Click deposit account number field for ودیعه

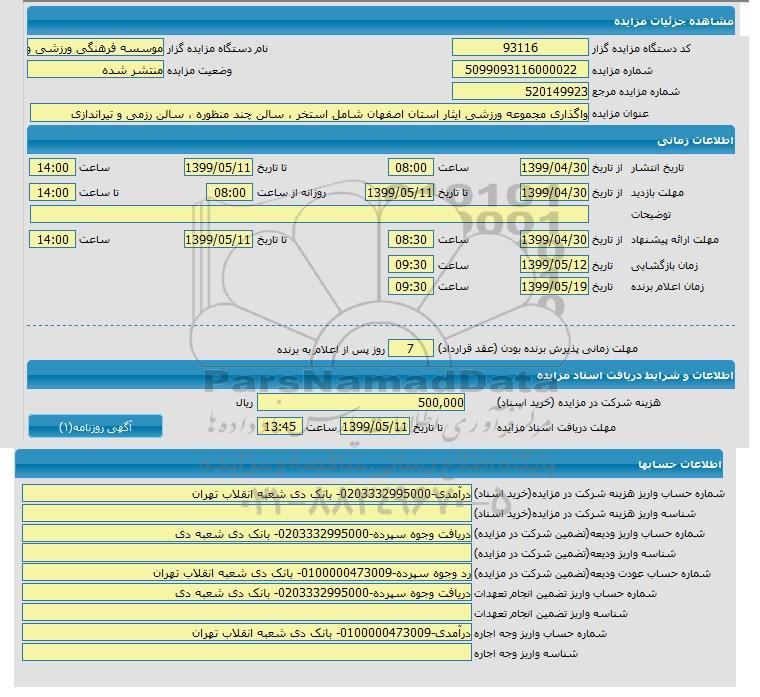tap(247, 534)
